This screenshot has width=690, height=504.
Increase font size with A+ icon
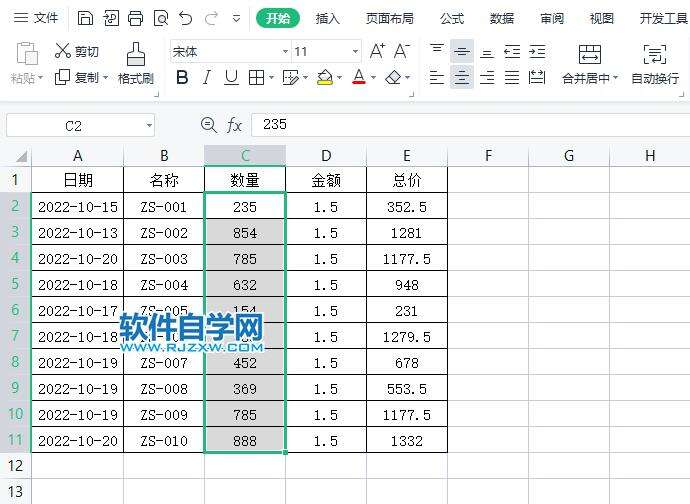click(377, 52)
